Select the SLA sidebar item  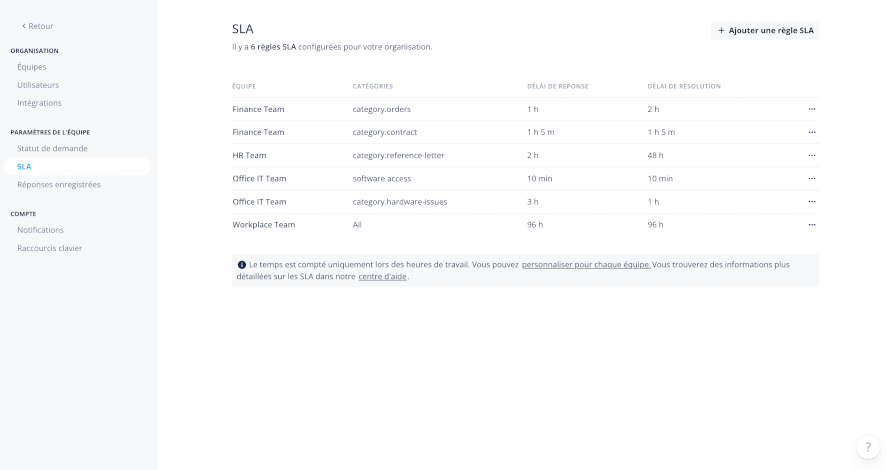77,166
